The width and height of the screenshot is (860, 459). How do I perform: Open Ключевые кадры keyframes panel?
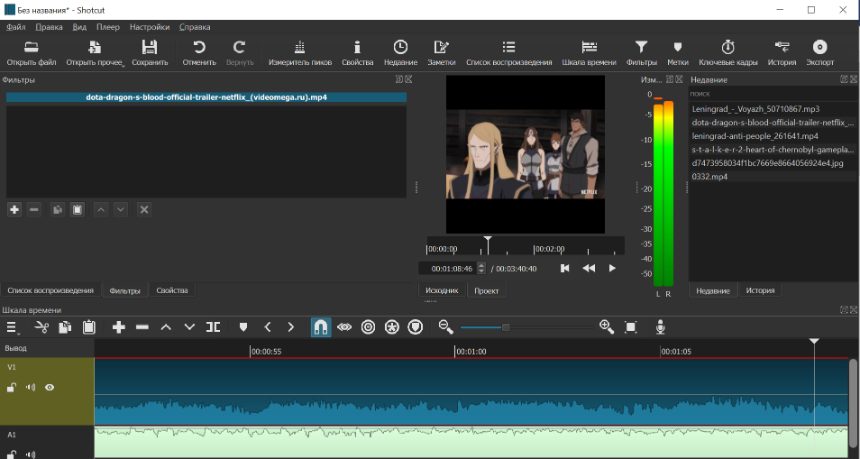(728, 53)
